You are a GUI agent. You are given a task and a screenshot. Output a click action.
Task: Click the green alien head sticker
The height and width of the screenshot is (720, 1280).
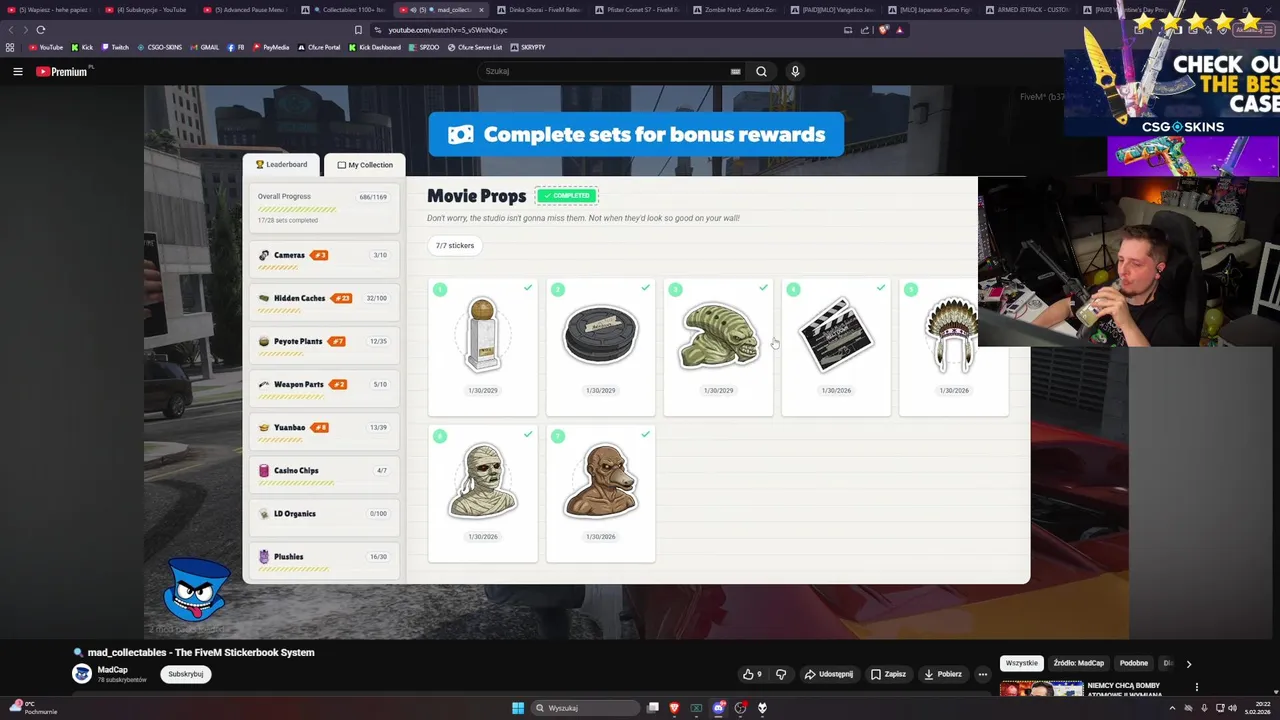[718, 336]
